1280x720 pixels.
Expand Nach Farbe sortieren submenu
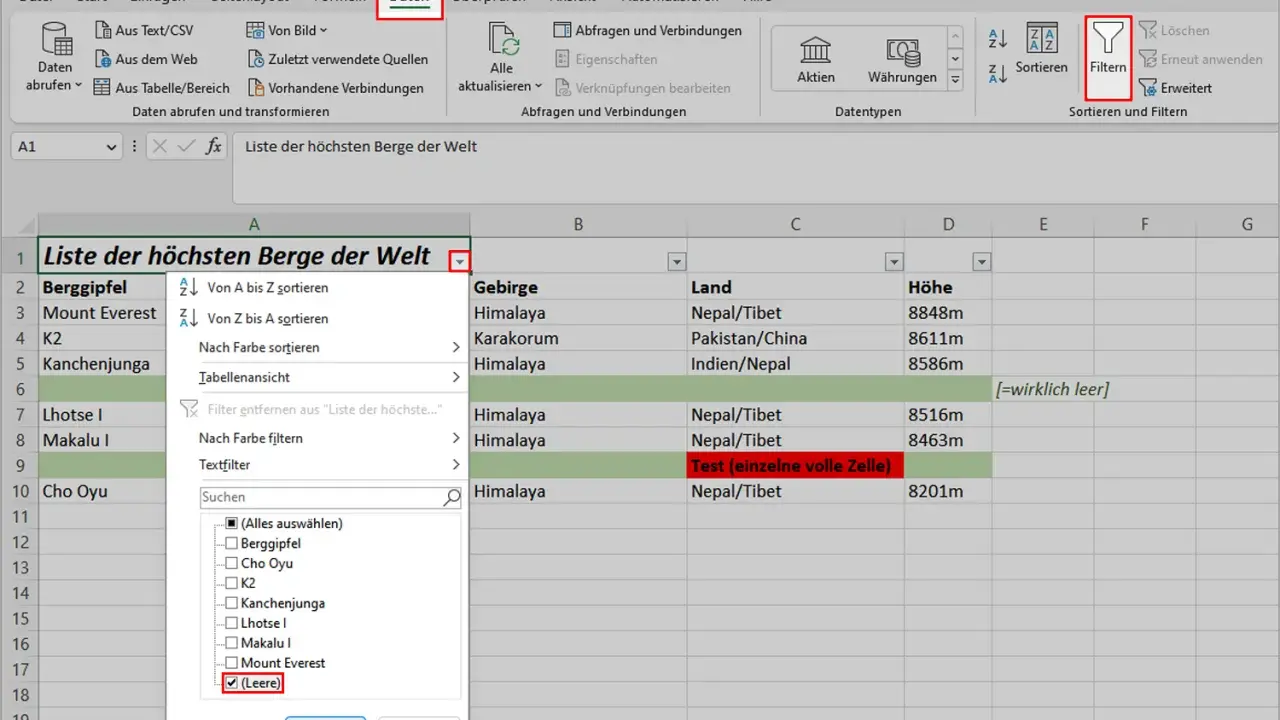(x=318, y=348)
